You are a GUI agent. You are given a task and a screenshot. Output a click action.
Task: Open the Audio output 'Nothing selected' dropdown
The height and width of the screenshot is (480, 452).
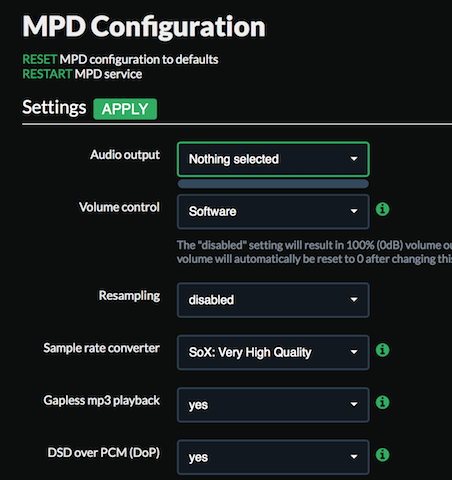(273, 159)
